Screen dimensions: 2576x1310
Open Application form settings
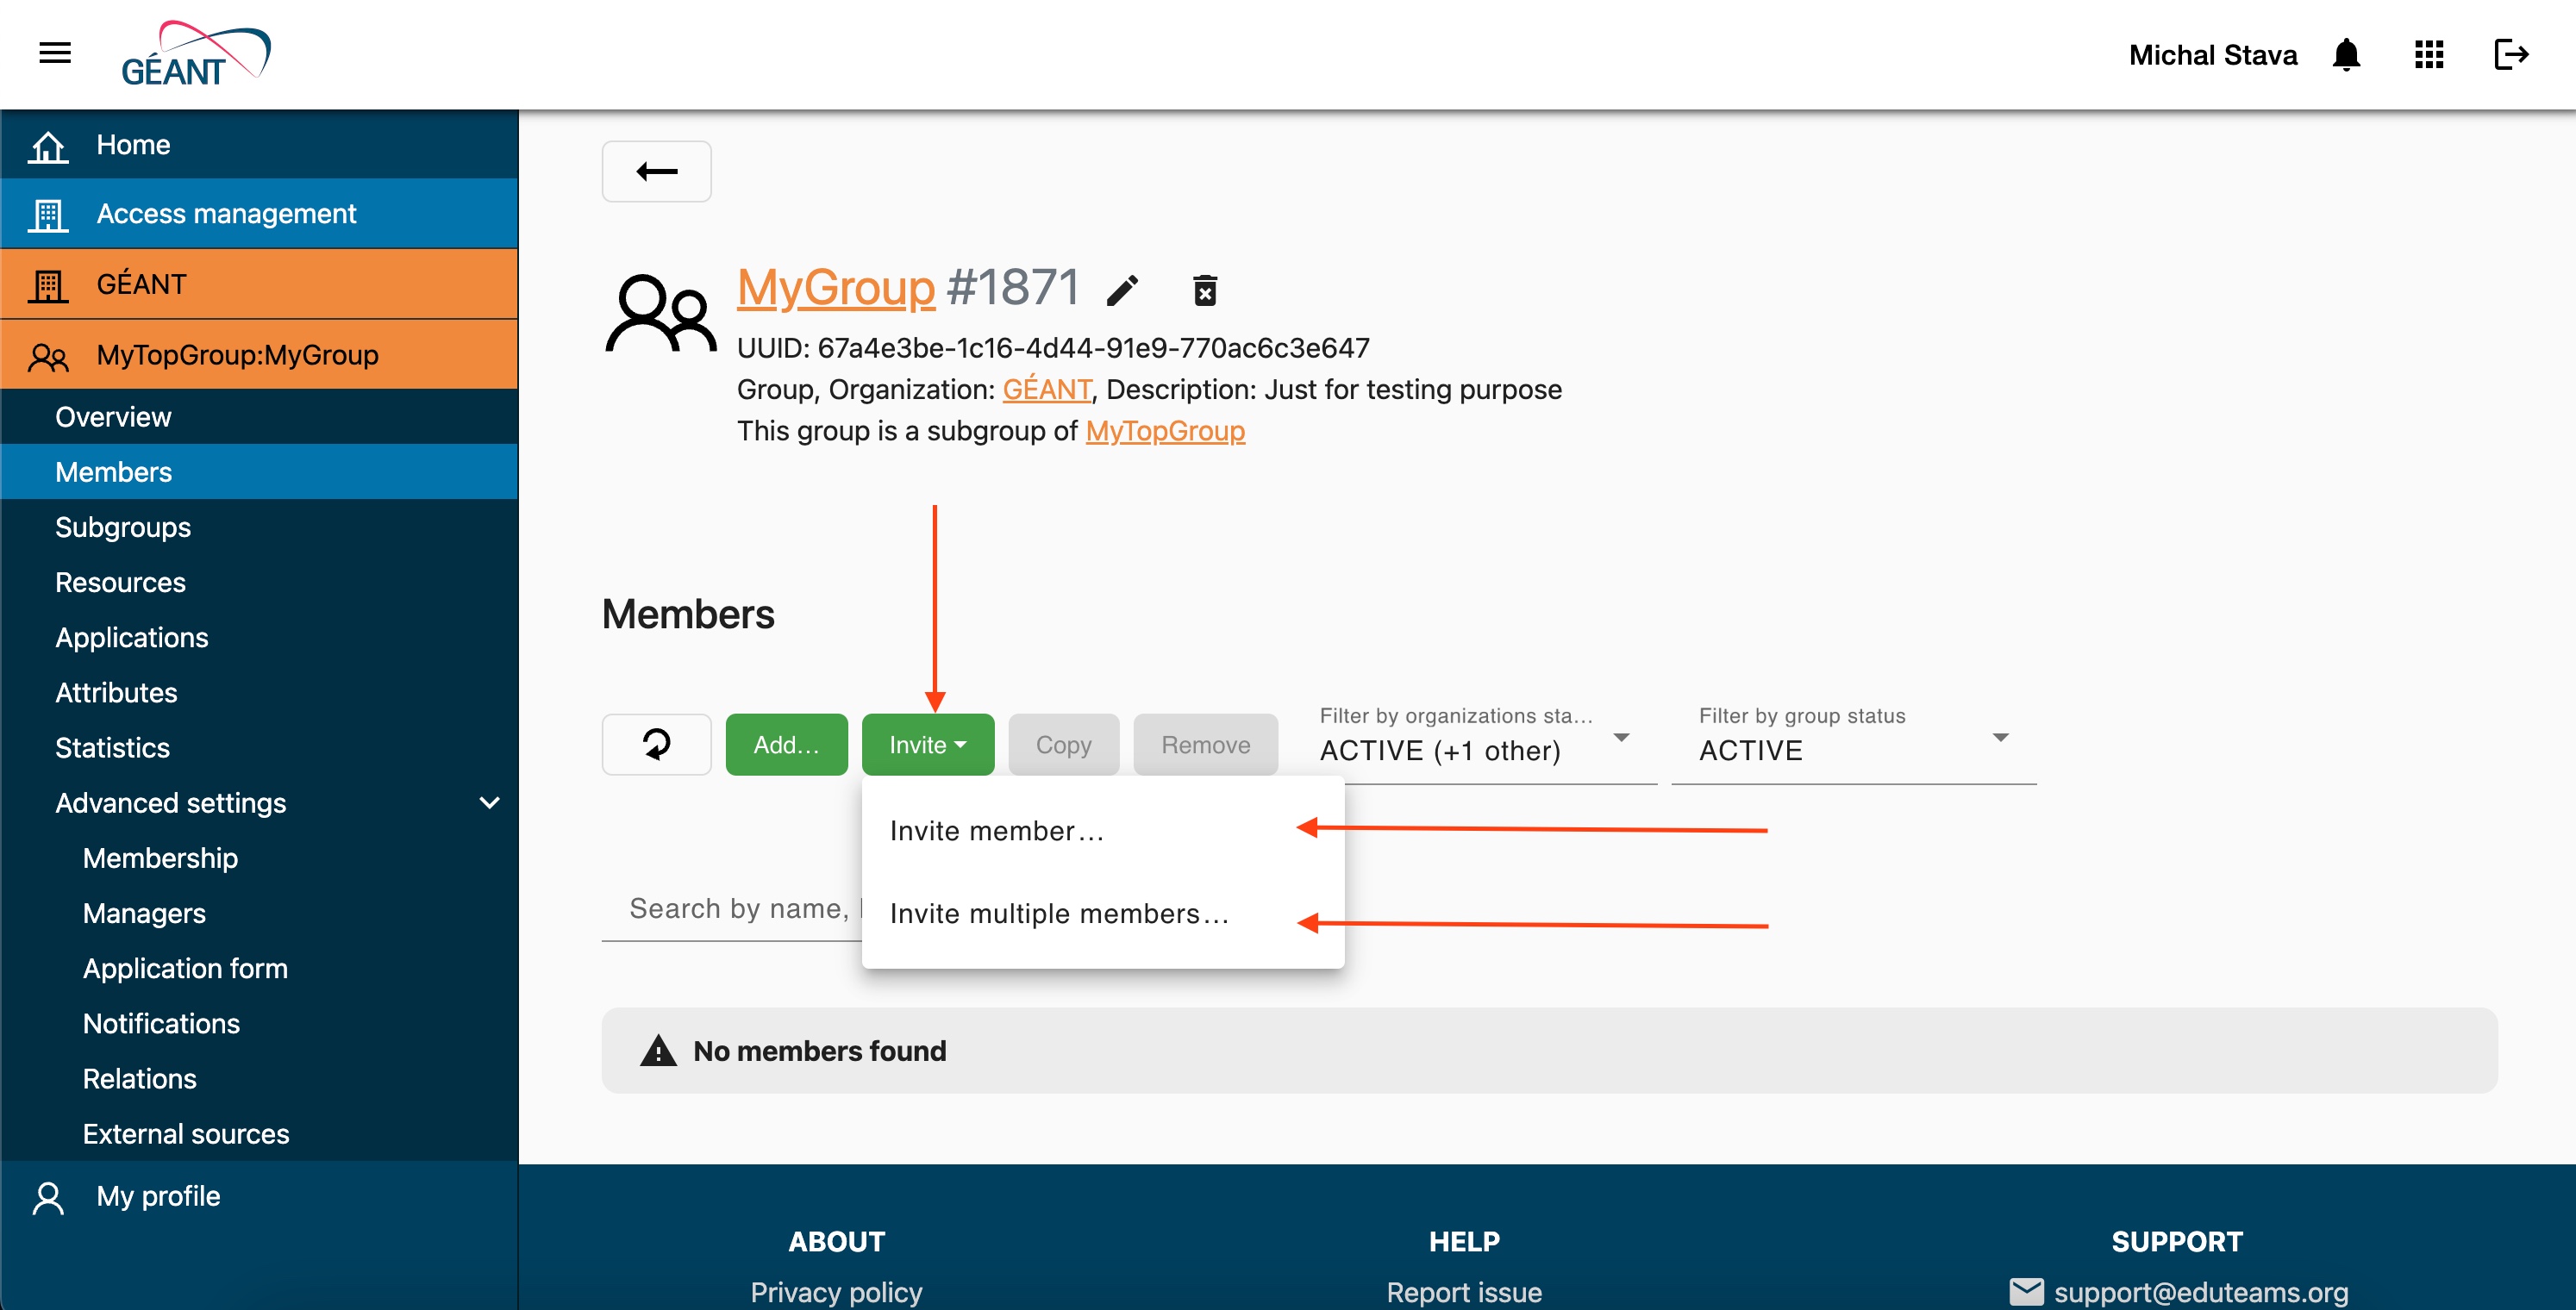point(259,969)
